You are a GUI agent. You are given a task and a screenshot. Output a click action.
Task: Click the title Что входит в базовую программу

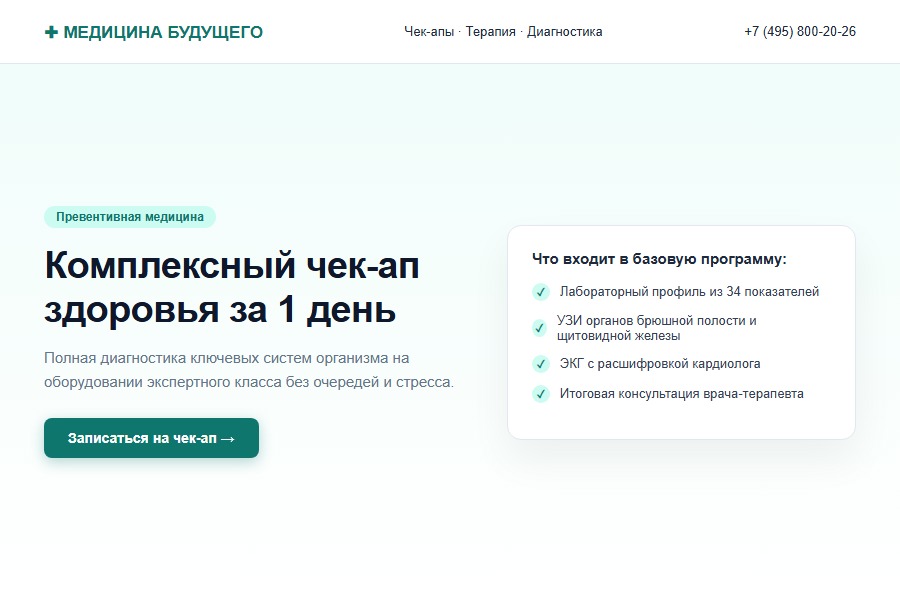coord(659,259)
